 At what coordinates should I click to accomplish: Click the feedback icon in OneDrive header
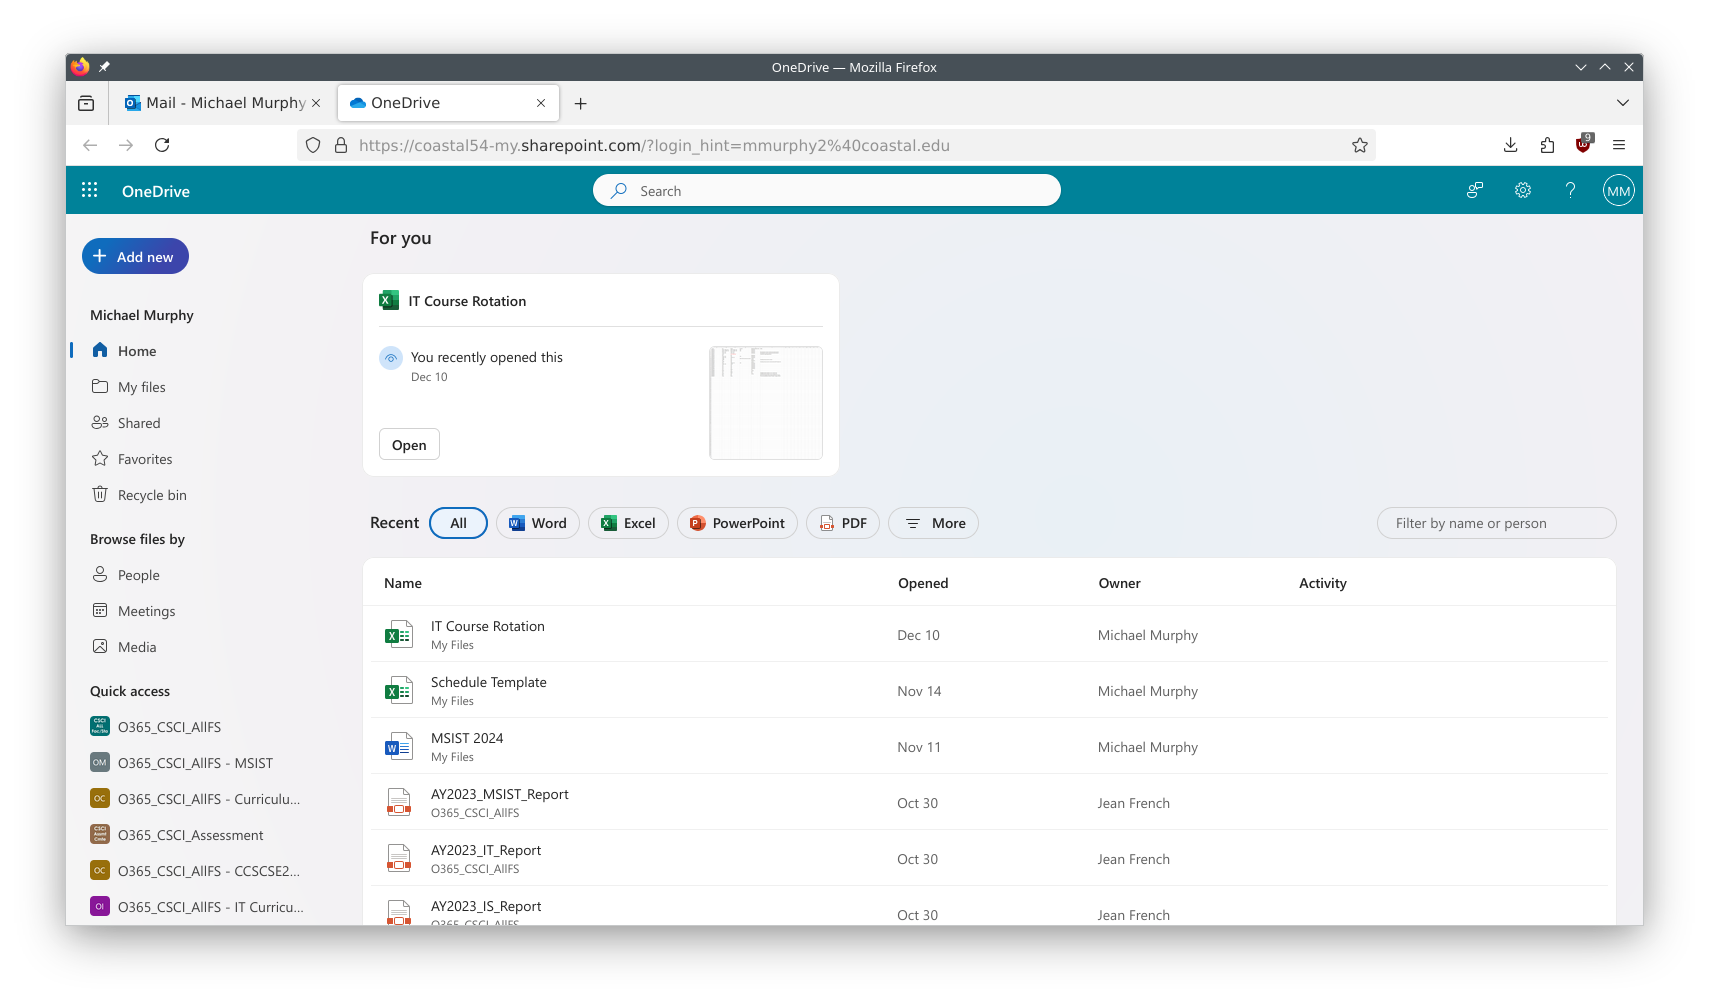pos(1474,190)
